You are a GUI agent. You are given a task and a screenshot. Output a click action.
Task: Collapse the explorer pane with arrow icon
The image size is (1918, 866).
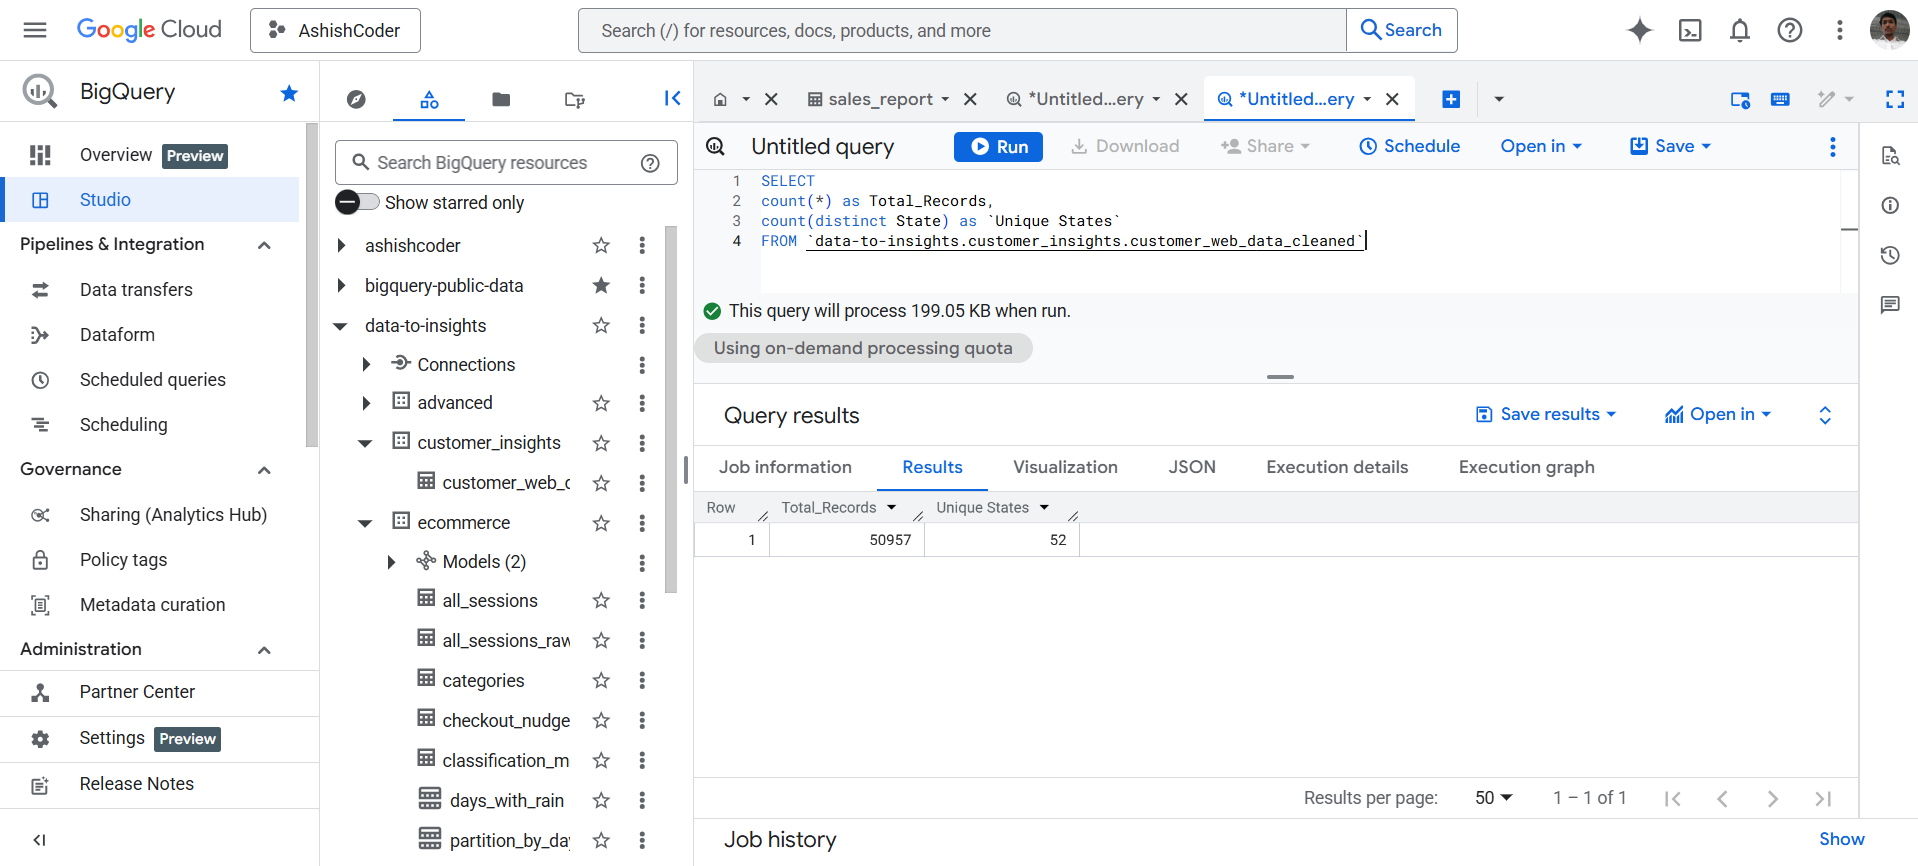[672, 98]
